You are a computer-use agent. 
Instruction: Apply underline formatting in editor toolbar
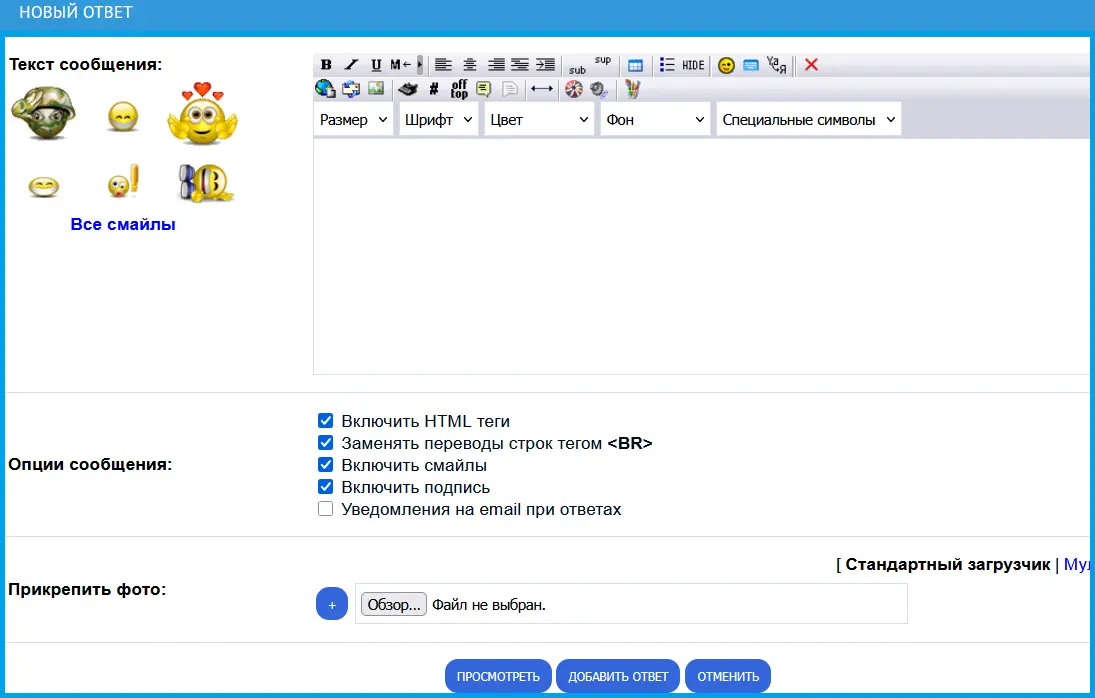pyautogui.click(x=376, y=65)
